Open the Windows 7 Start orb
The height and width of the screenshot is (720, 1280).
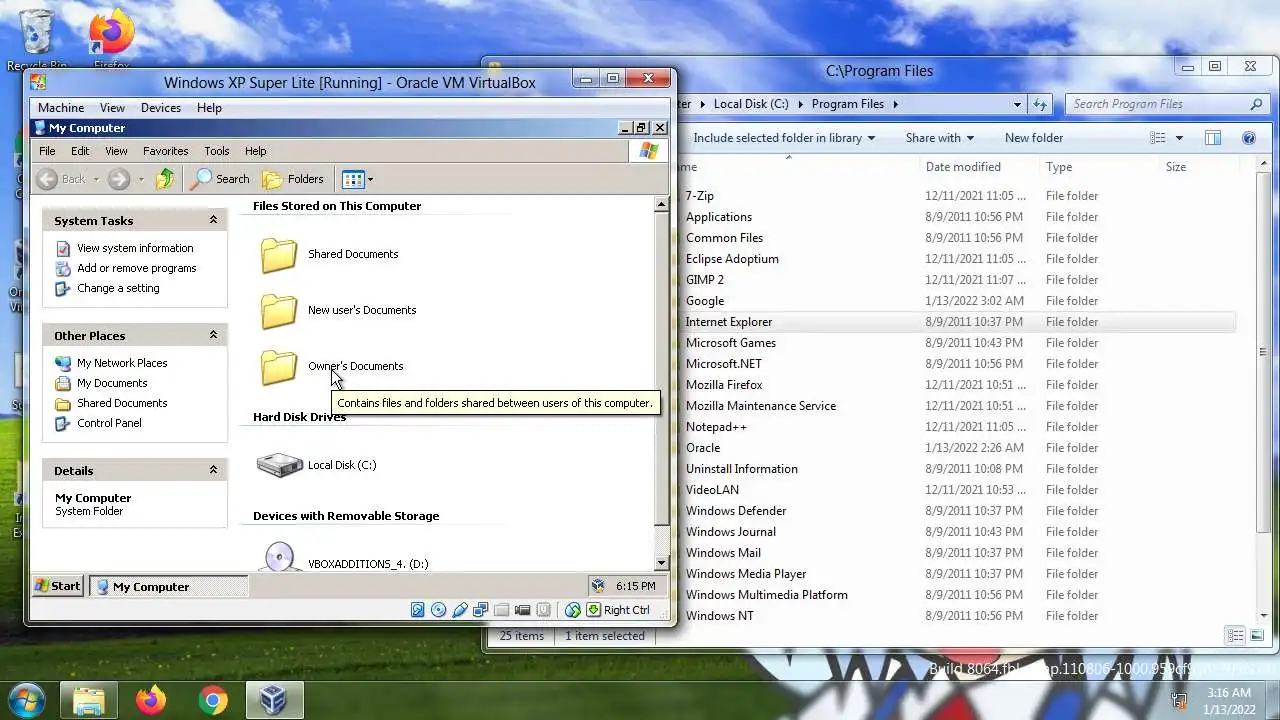click(x=26, y=700)
